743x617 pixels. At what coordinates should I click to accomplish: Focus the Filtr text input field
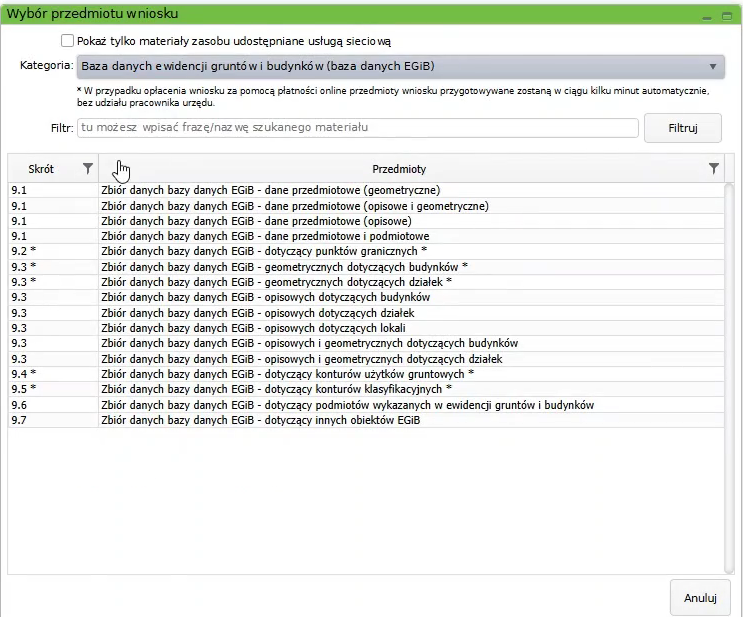click(x=357, y=128)
